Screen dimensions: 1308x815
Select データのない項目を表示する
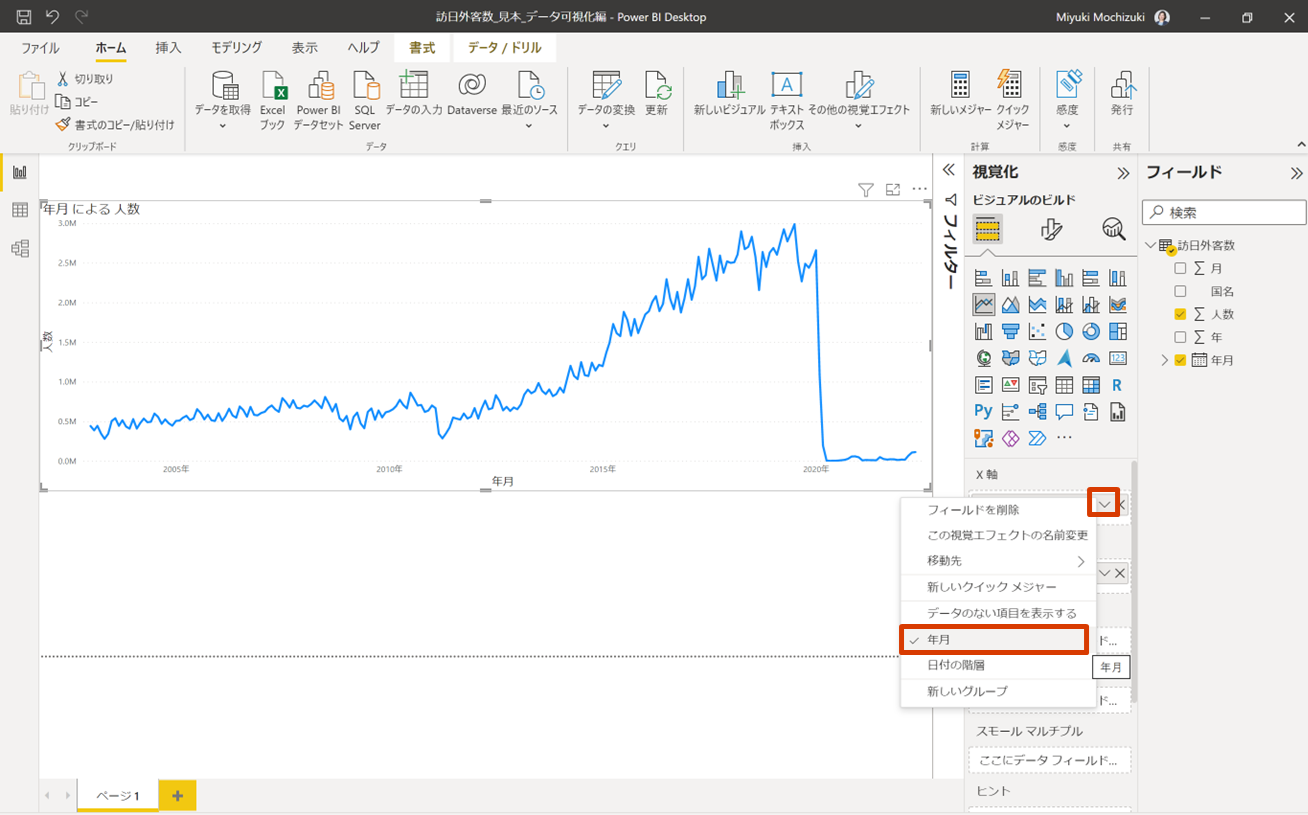998,613
